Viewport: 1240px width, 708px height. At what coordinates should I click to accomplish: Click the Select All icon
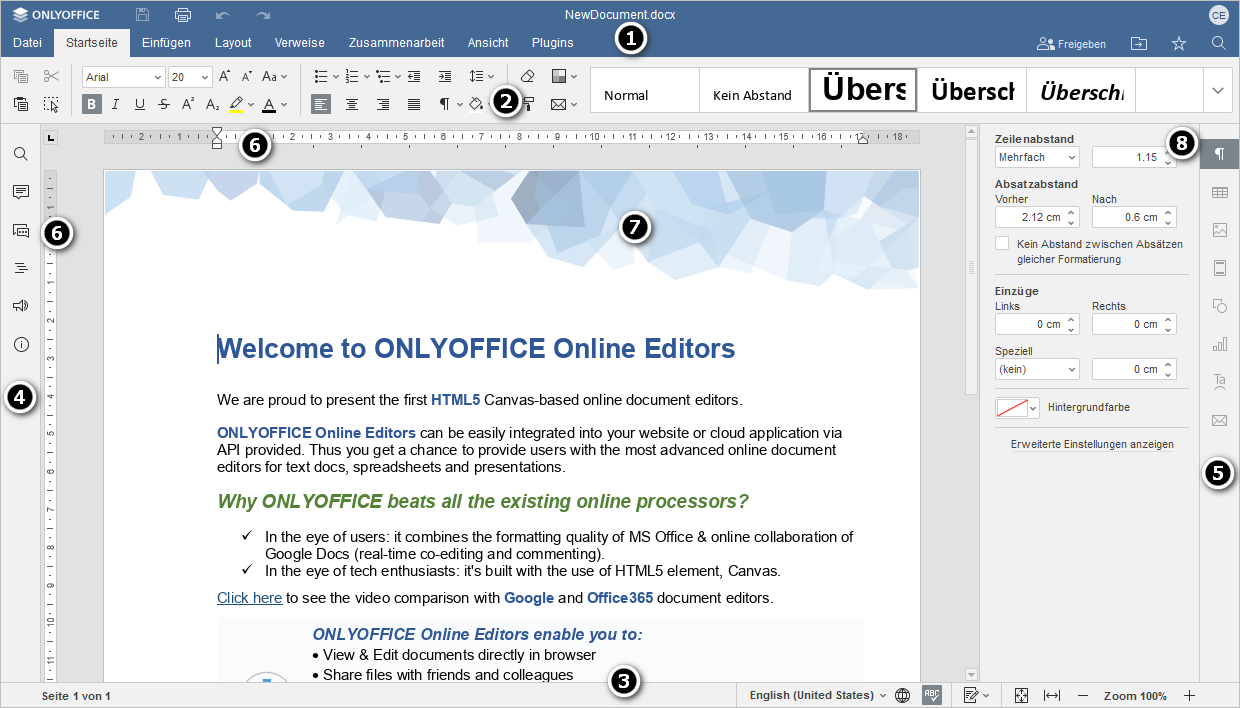coord(52,104)
